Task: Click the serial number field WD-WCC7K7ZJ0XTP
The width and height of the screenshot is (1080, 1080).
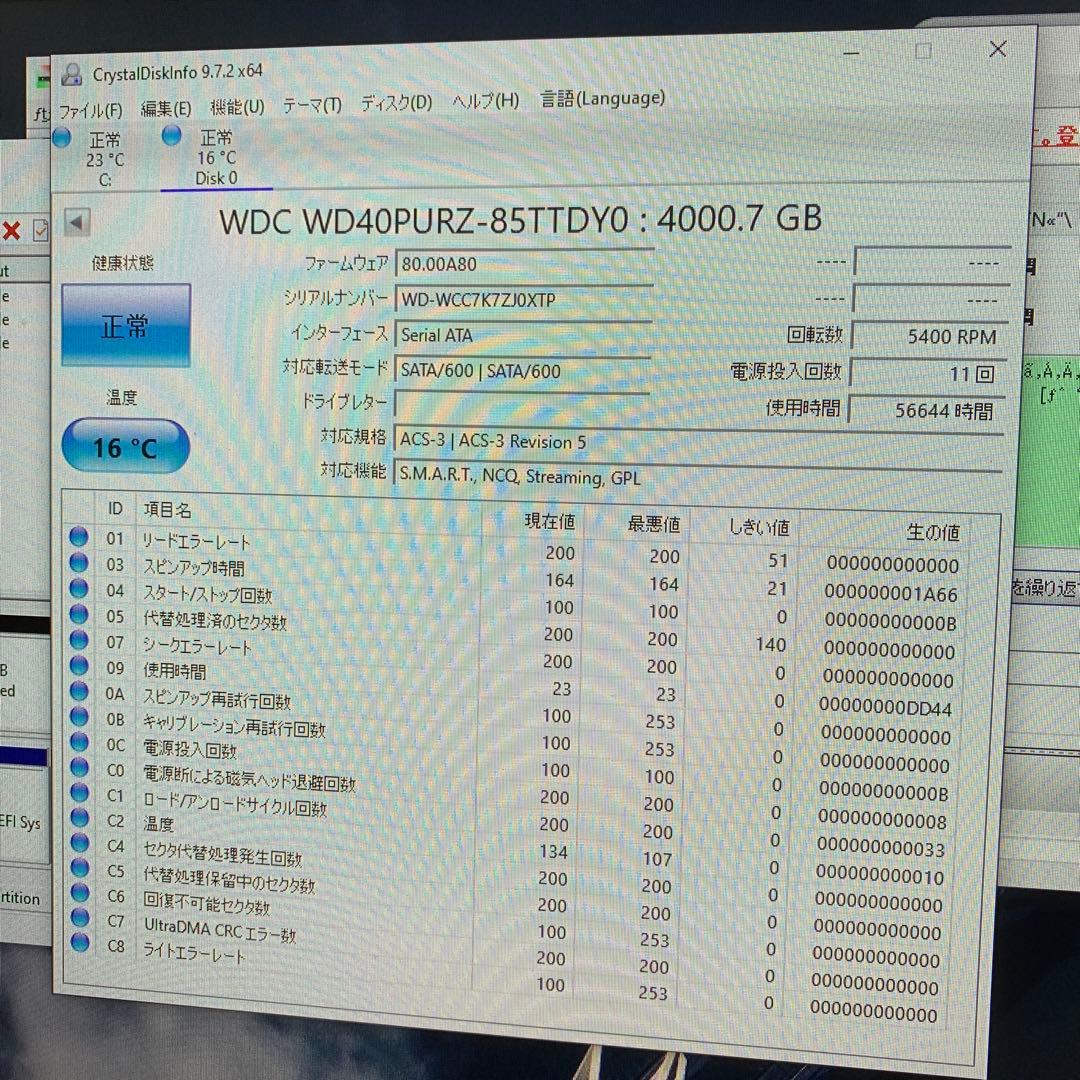Action: 523,299
